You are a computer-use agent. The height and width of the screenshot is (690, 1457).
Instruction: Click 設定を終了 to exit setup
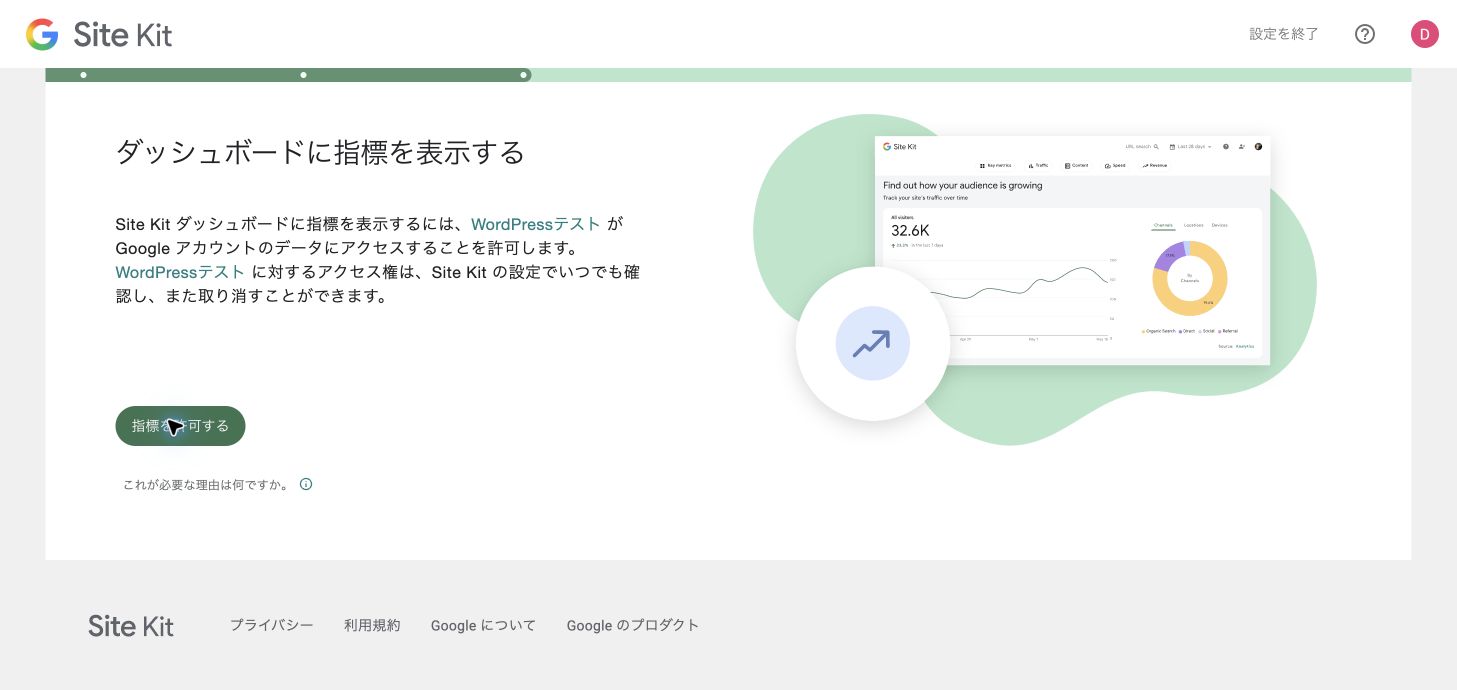(x=1284, y=34)
